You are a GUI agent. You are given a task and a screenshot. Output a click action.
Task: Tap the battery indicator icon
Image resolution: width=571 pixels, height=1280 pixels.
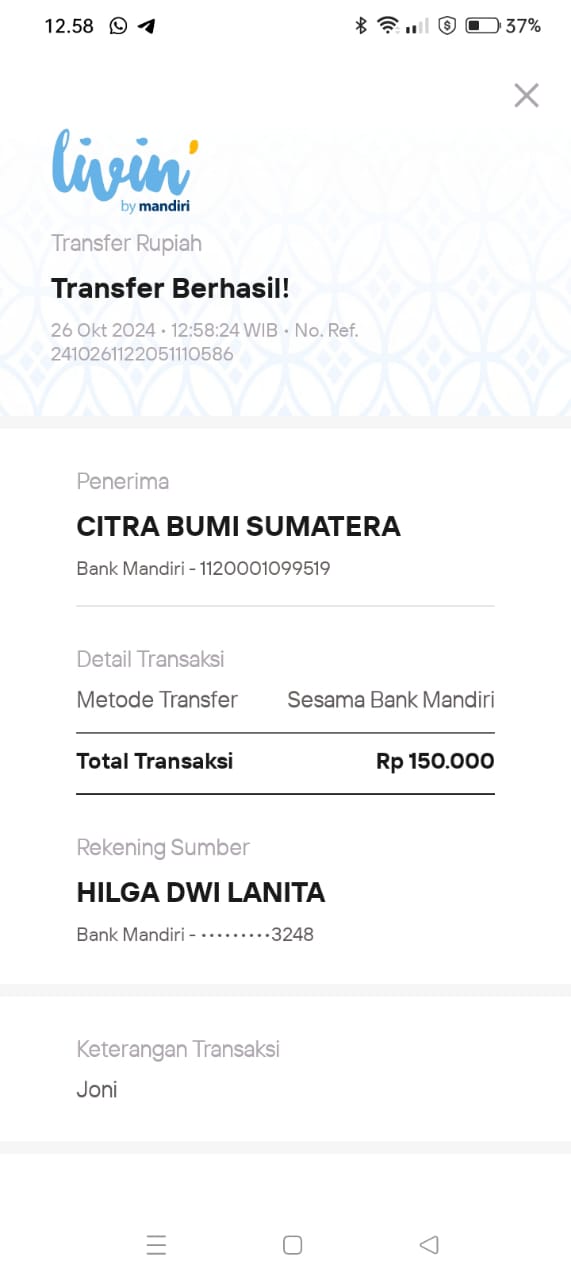click(x=482, y=26)
